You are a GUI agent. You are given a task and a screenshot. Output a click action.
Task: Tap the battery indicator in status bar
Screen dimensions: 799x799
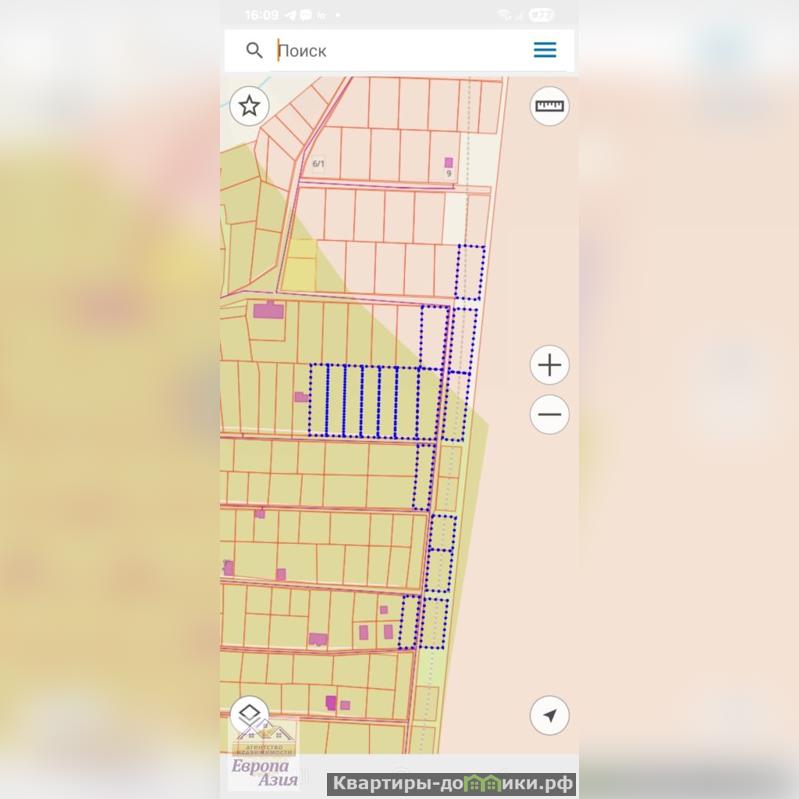point(541,16)
